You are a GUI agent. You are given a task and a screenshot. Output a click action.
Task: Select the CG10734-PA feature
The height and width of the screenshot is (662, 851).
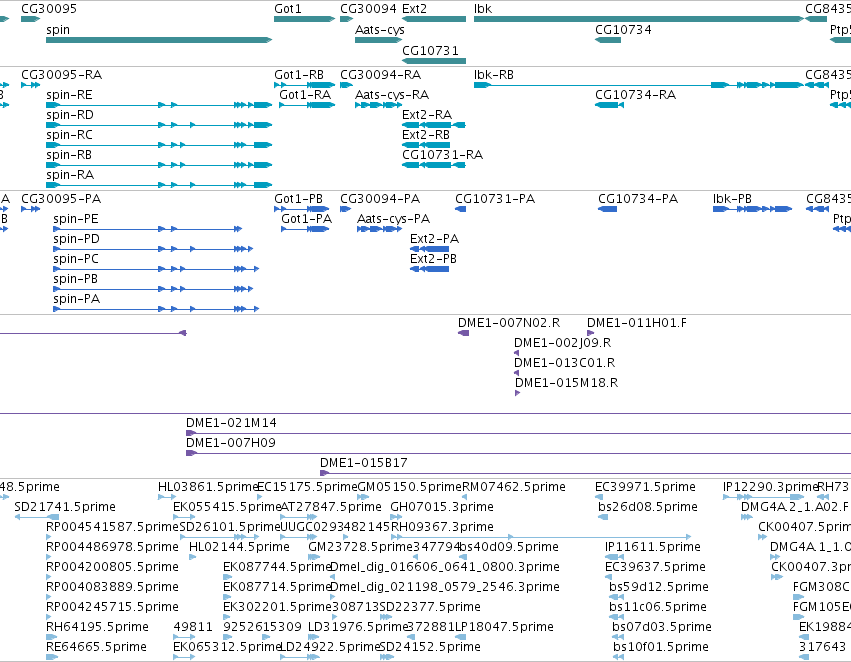click(607, 209)
